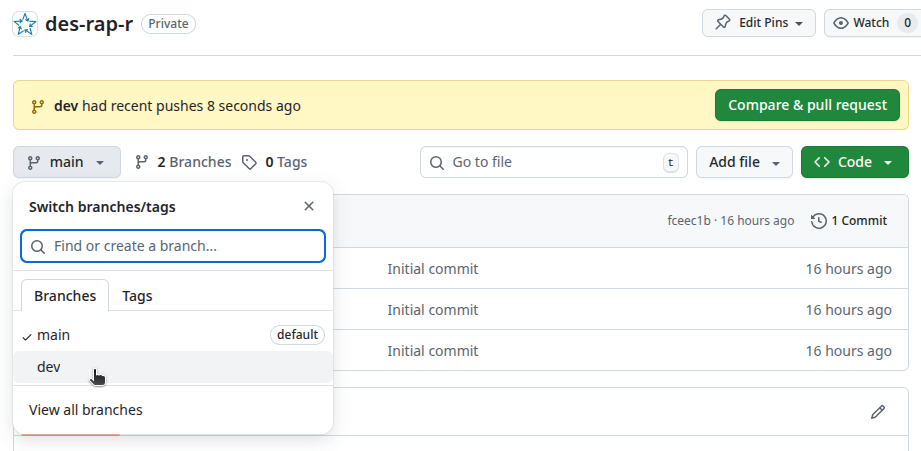Select the main branch with checkmark

click(x=54, y=335)
